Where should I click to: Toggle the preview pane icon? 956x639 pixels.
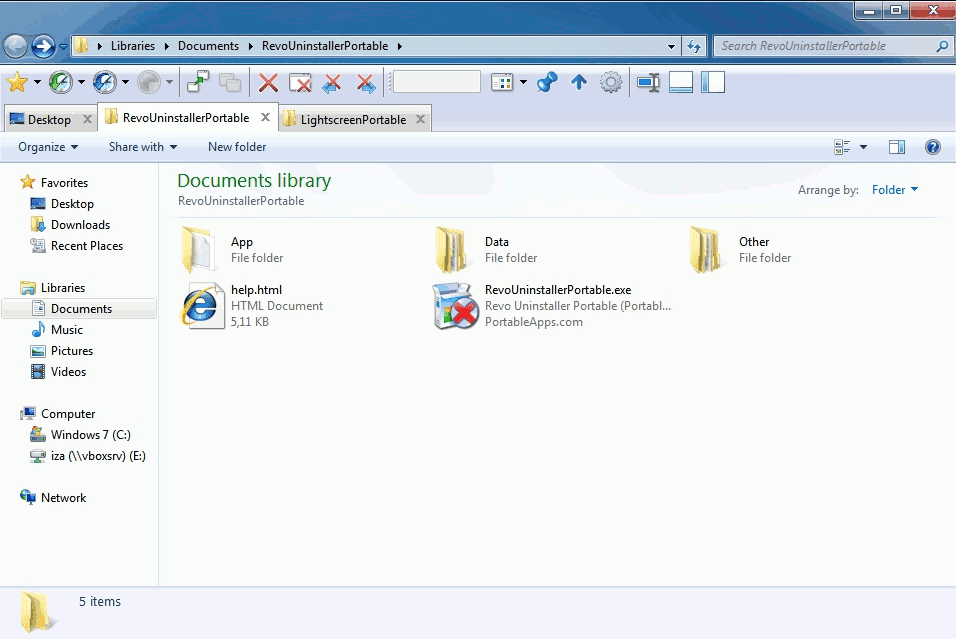897,147
